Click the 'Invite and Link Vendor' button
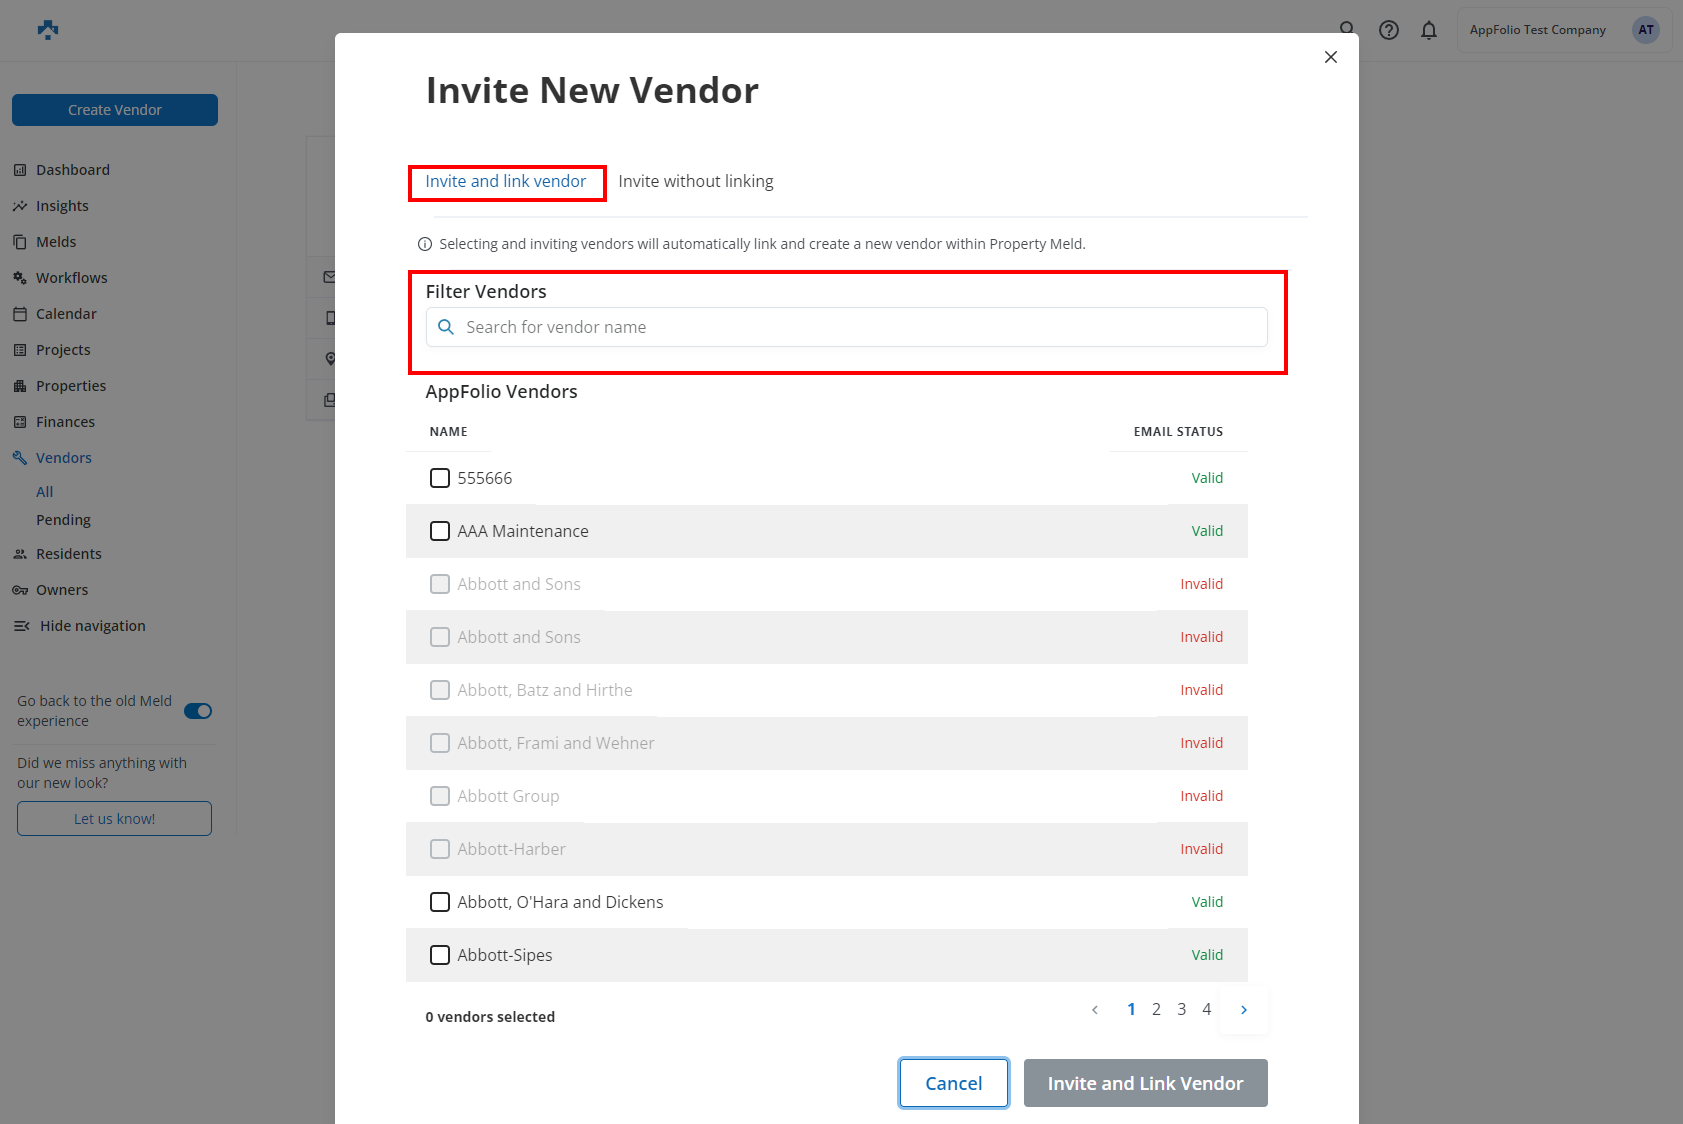Screen dimensions: 1683x1124 (x=1145, y=1083)
